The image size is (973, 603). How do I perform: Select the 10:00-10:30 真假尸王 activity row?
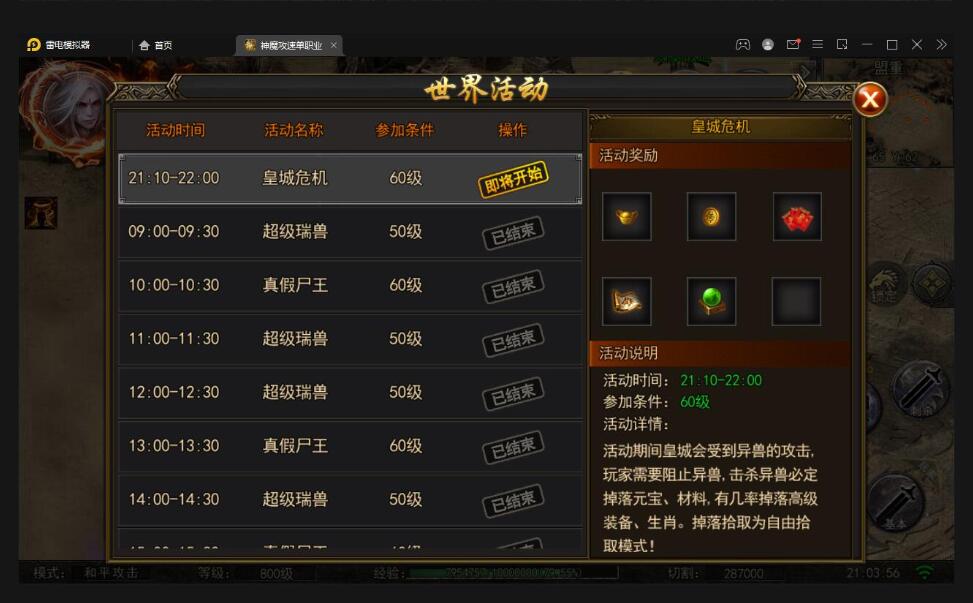pos(350,285)
